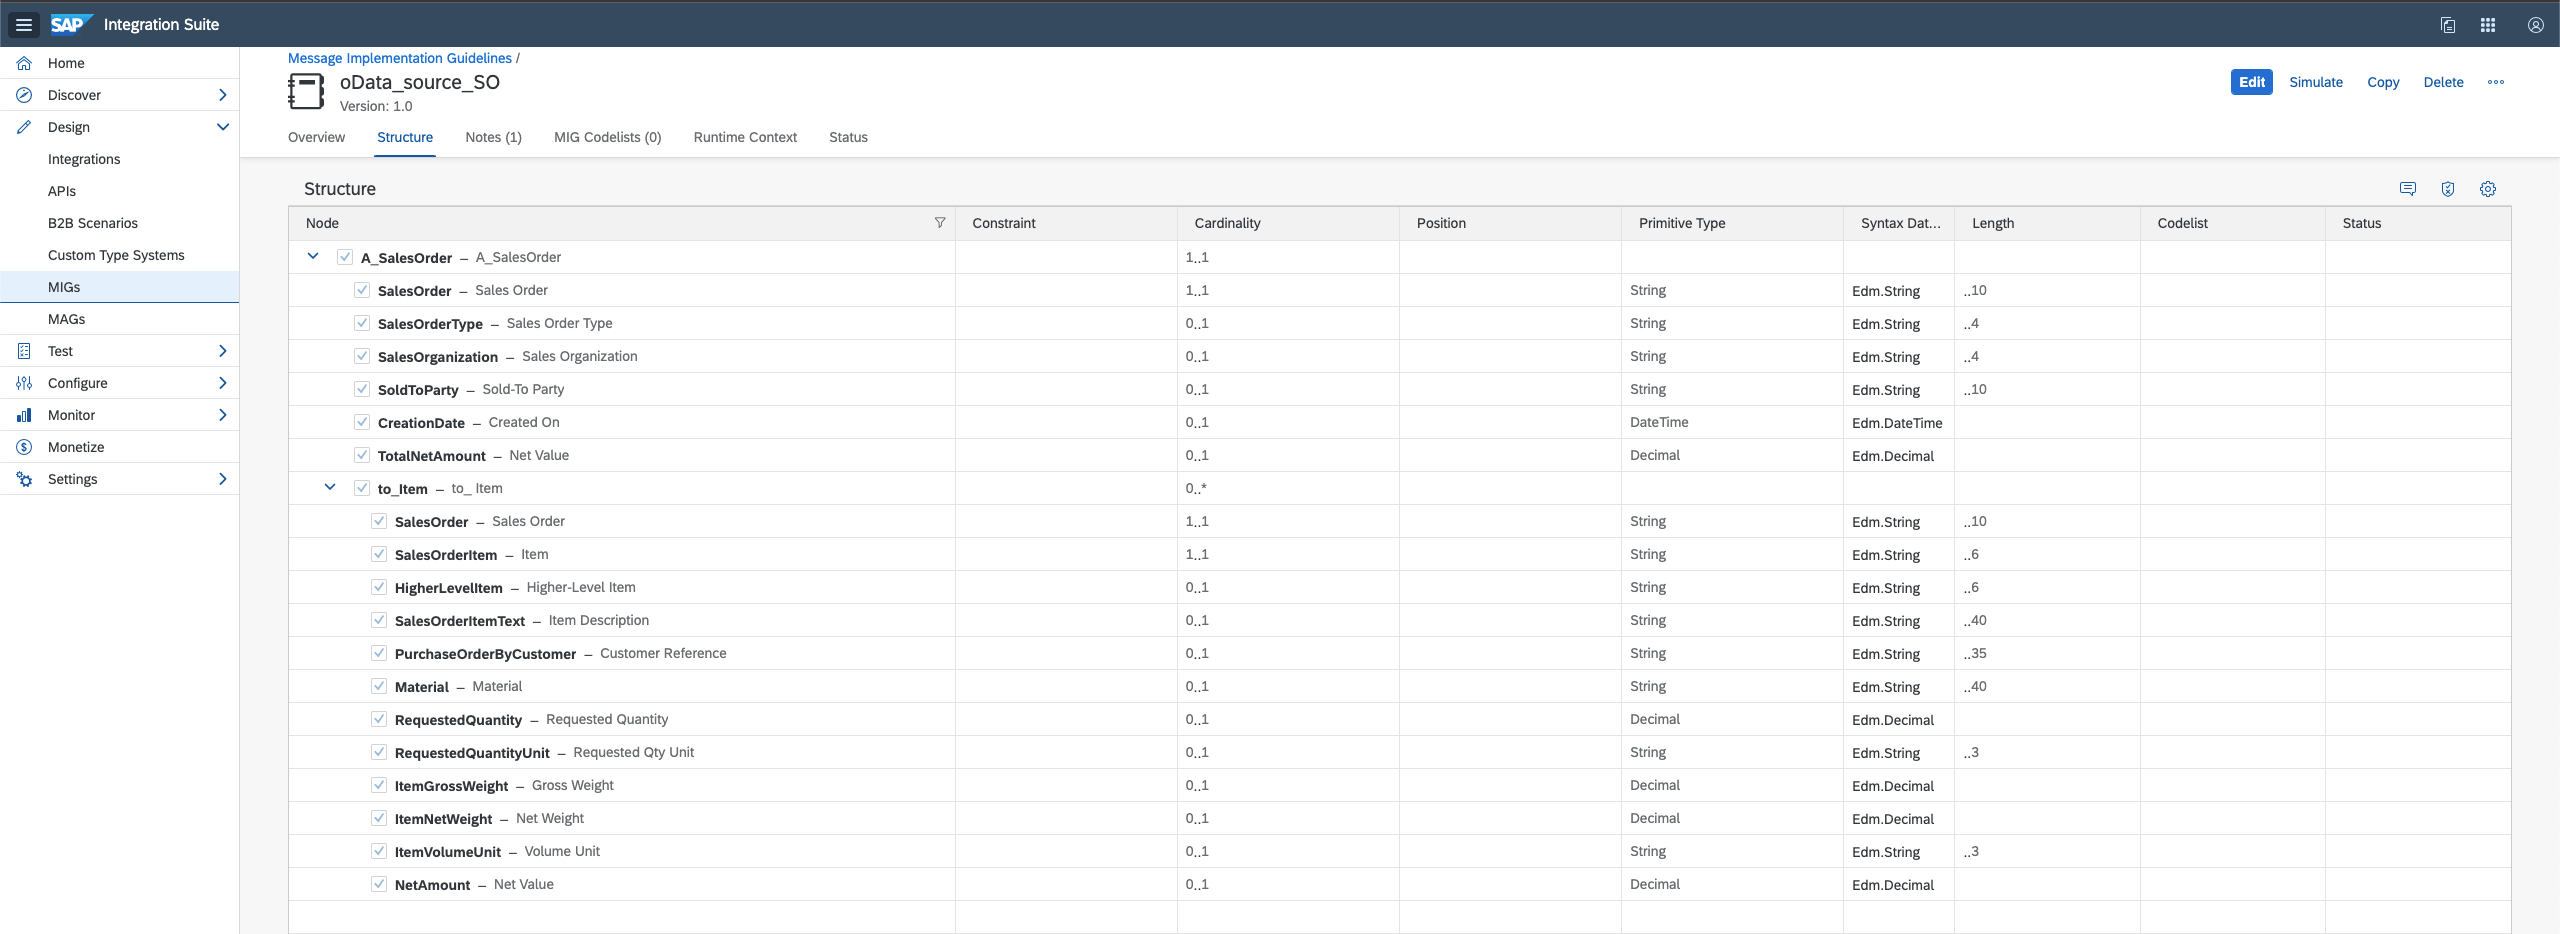Image resolution: width=2560 pixels, height=934 pixels.
Task: Open the Structure table settings gear
Action: click(2488, 189)
